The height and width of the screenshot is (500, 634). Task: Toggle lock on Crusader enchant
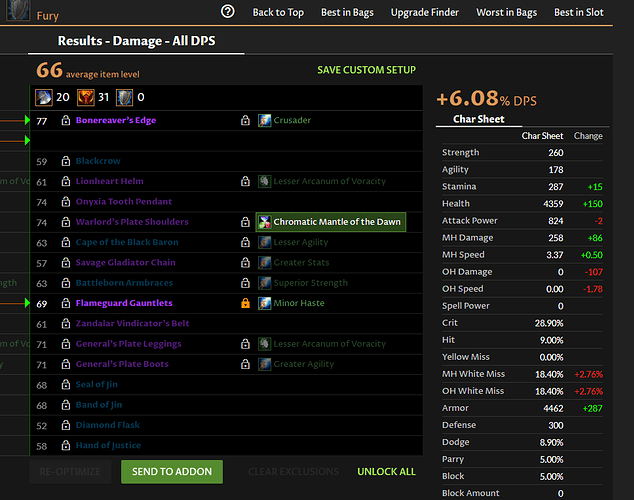click(x=245, y=120)
